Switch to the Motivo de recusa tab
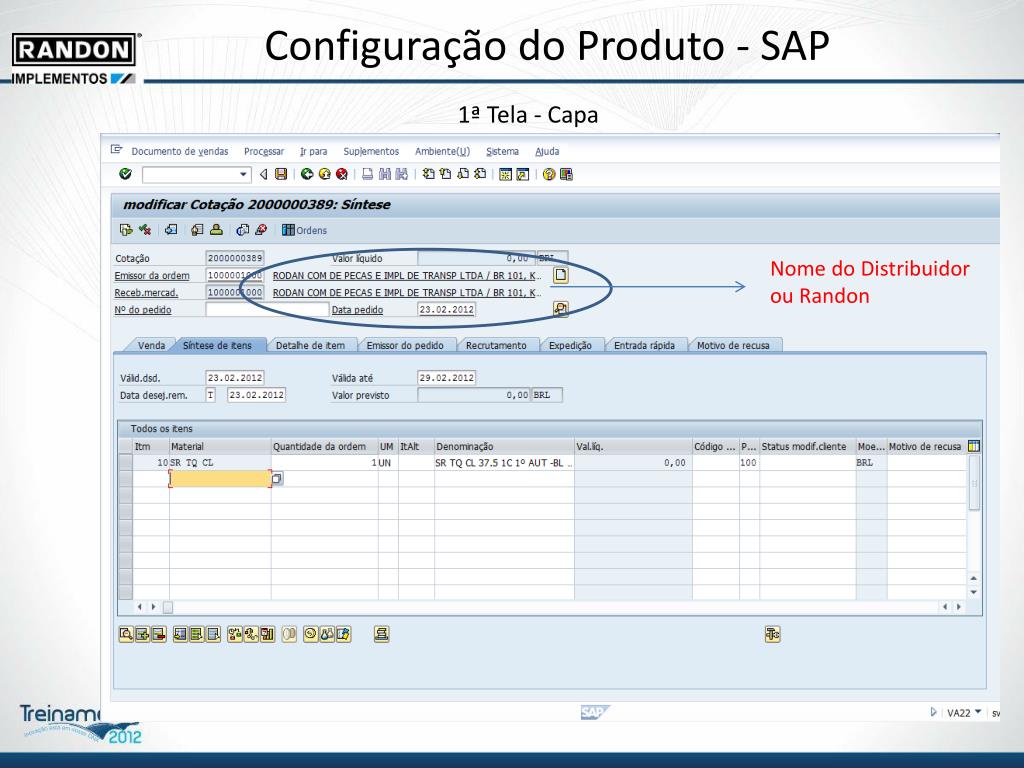This screenshot has height=768, width=1024. (733, 345)
